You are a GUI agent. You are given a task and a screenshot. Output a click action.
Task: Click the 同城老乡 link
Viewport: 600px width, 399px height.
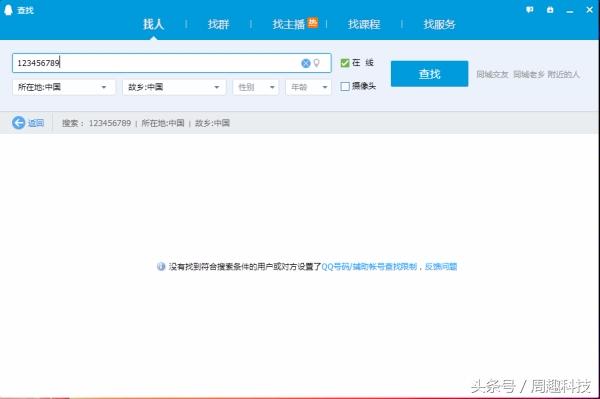[529, 74]
